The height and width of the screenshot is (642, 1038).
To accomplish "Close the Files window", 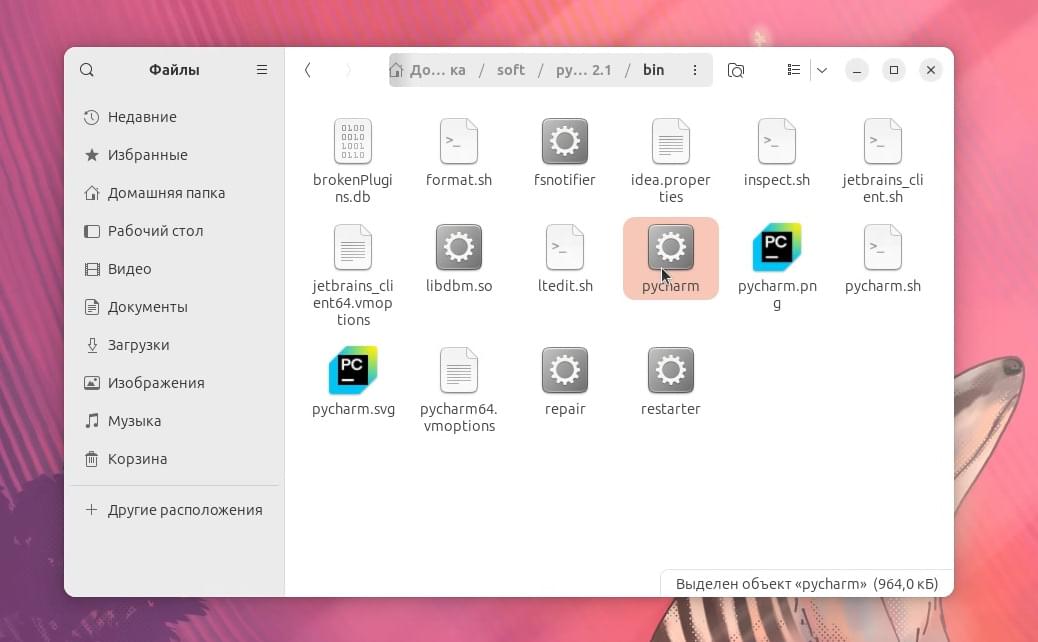I will 931,70.
